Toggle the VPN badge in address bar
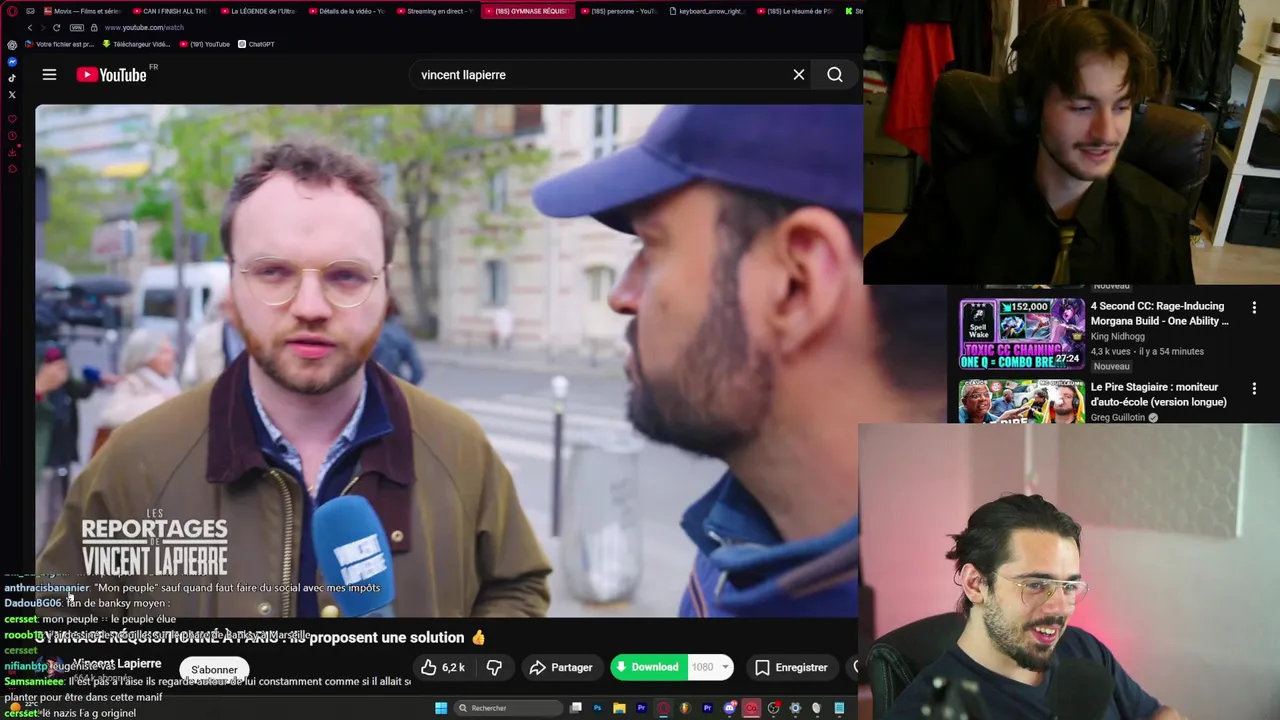The image size is (1280, 720). click(x=77, y=28)
